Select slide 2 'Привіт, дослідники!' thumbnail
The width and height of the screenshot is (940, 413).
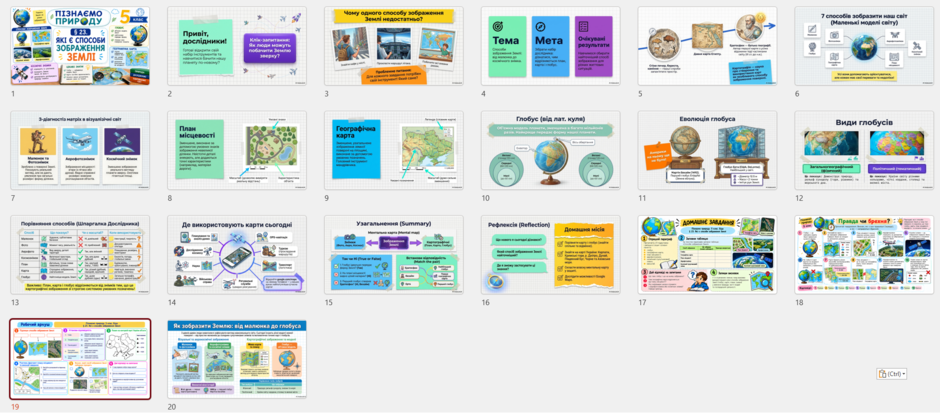click(237, 46)
